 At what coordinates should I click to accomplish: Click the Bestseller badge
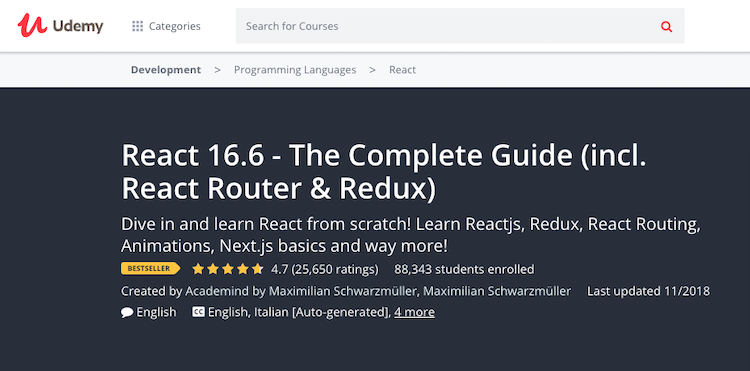pos(150,269)
